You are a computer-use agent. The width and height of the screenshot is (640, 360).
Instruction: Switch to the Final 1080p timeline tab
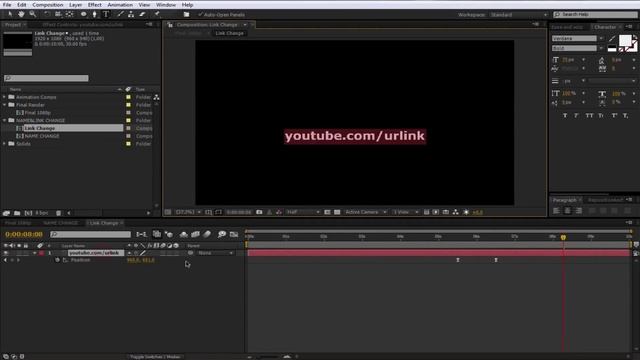coord(18,223)
